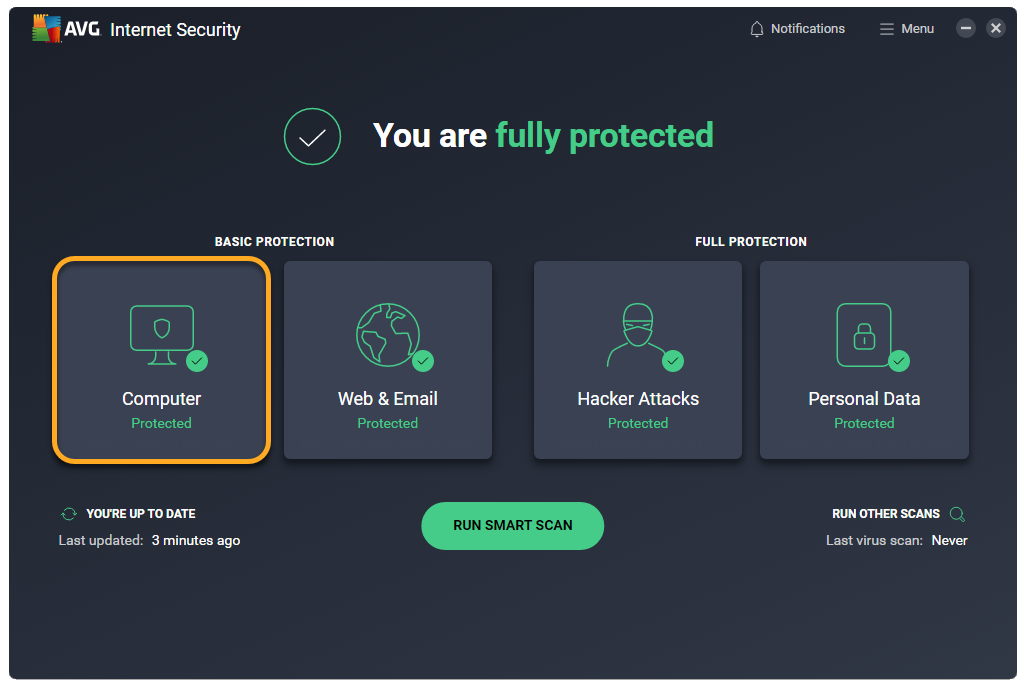This screenshot has height=686, width=1024.
Task: Click the hamburger Menu icon
Action: 887,29
